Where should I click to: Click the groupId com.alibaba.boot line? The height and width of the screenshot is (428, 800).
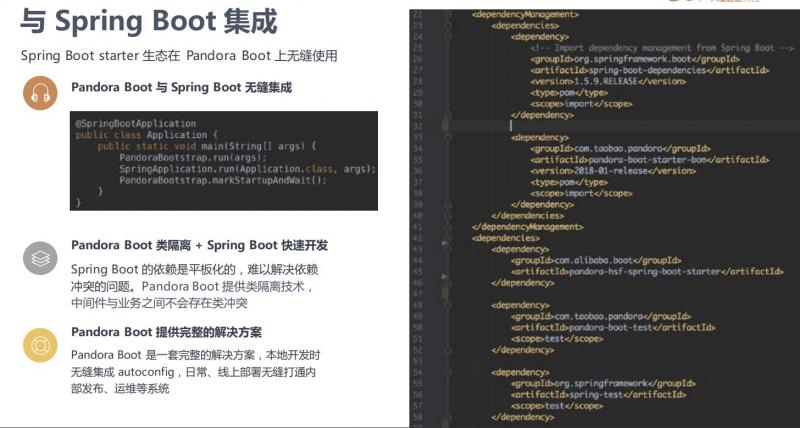[596, 260]
